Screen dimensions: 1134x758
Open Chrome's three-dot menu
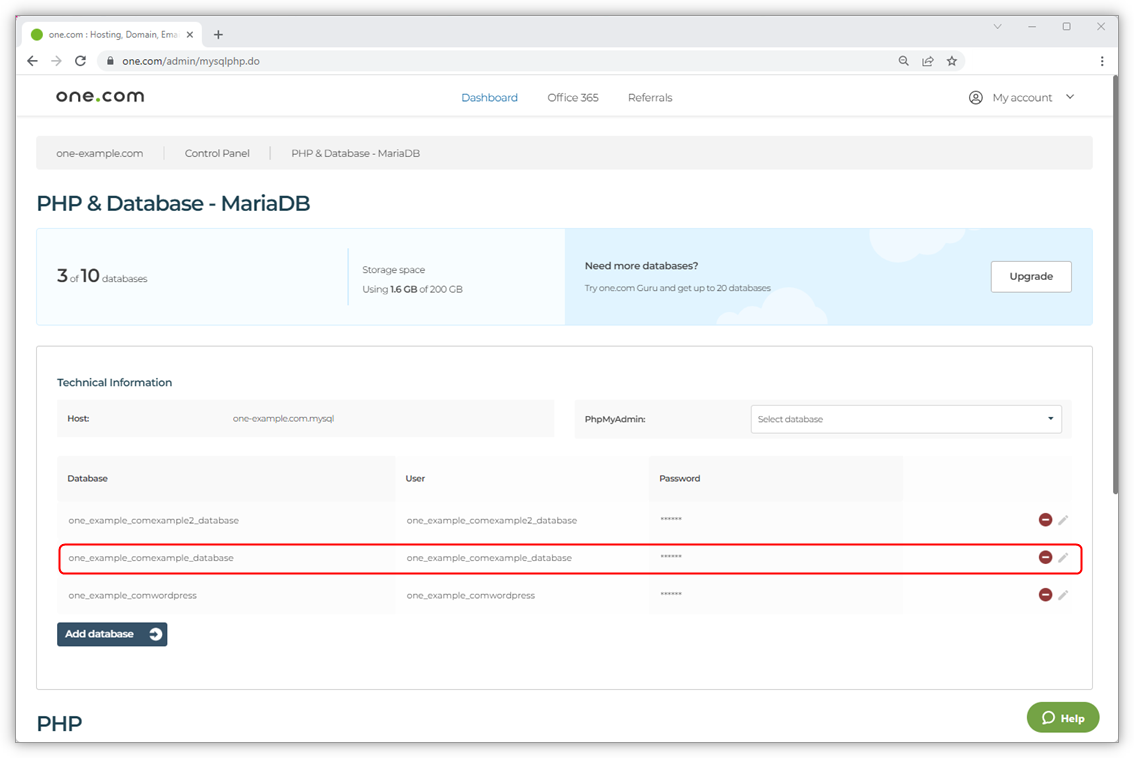(1102, 61)
